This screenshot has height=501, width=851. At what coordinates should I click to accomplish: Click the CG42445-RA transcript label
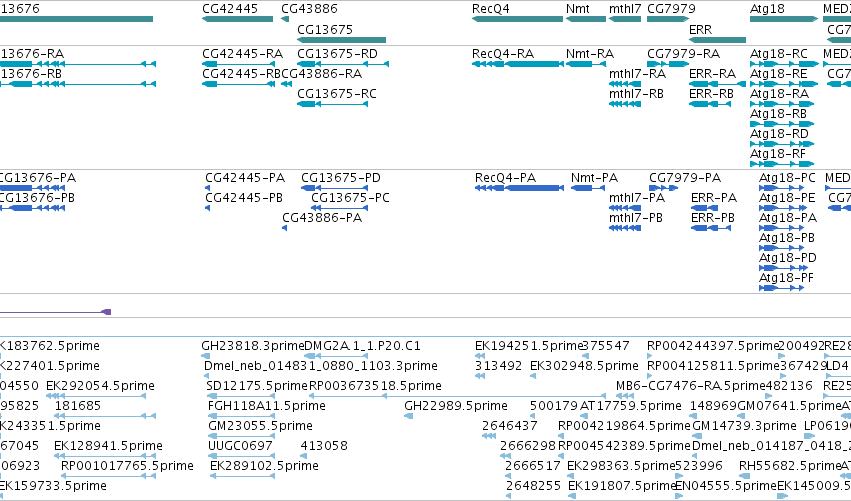tap(242, 54)
